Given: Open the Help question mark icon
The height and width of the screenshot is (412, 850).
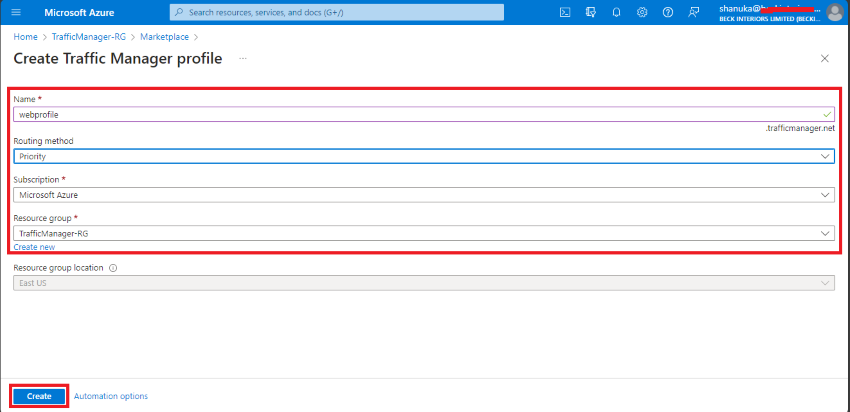Looking at the screenshot, I should [668, 12].
